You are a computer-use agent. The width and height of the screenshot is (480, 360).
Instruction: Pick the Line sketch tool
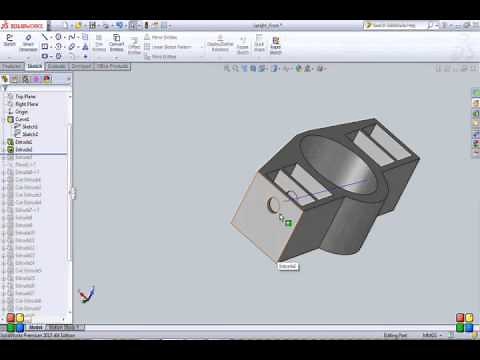coord(44,37)
